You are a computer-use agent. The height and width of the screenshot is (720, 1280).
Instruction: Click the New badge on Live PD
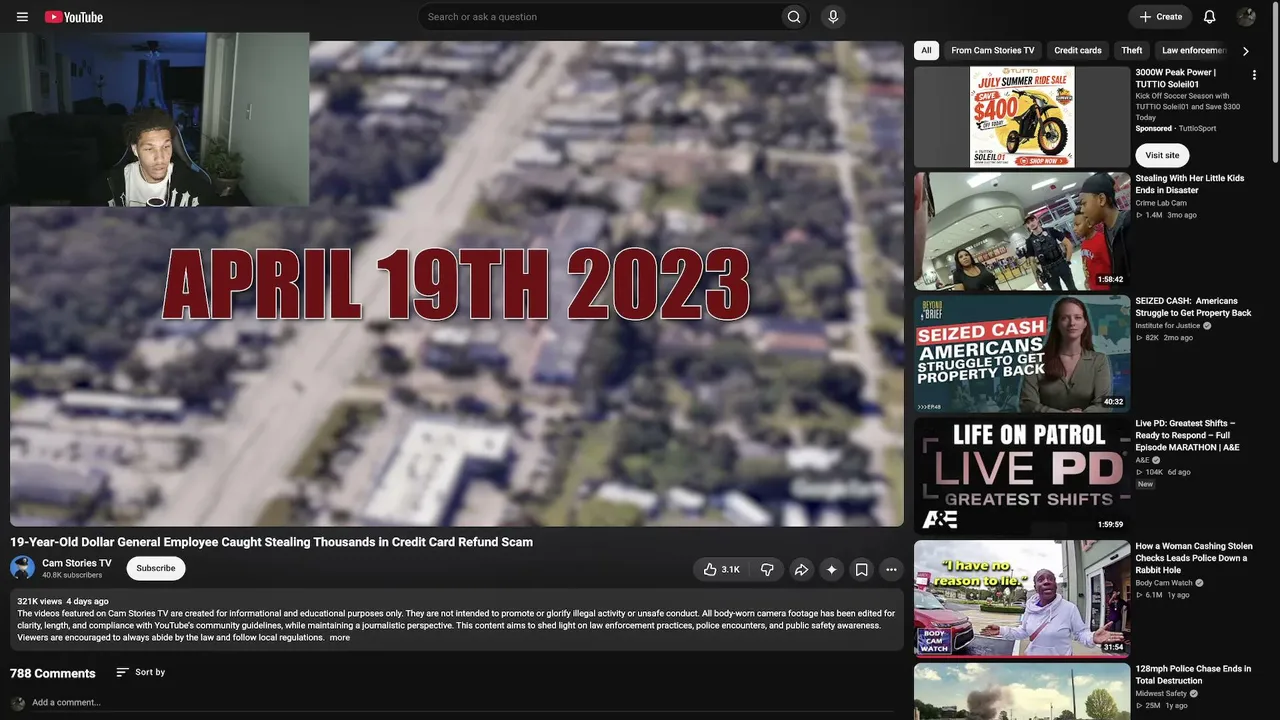[1145, 484]
